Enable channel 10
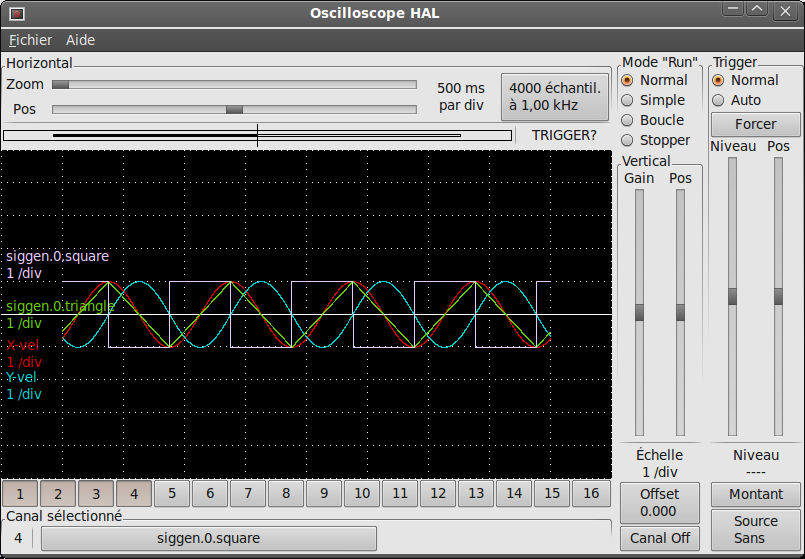 tap(362, 494)
